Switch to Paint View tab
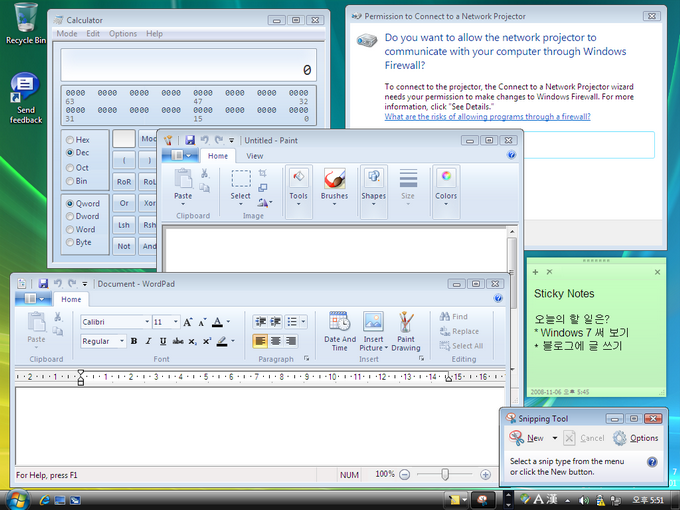The image size is (680, 510). click(255, 156)
